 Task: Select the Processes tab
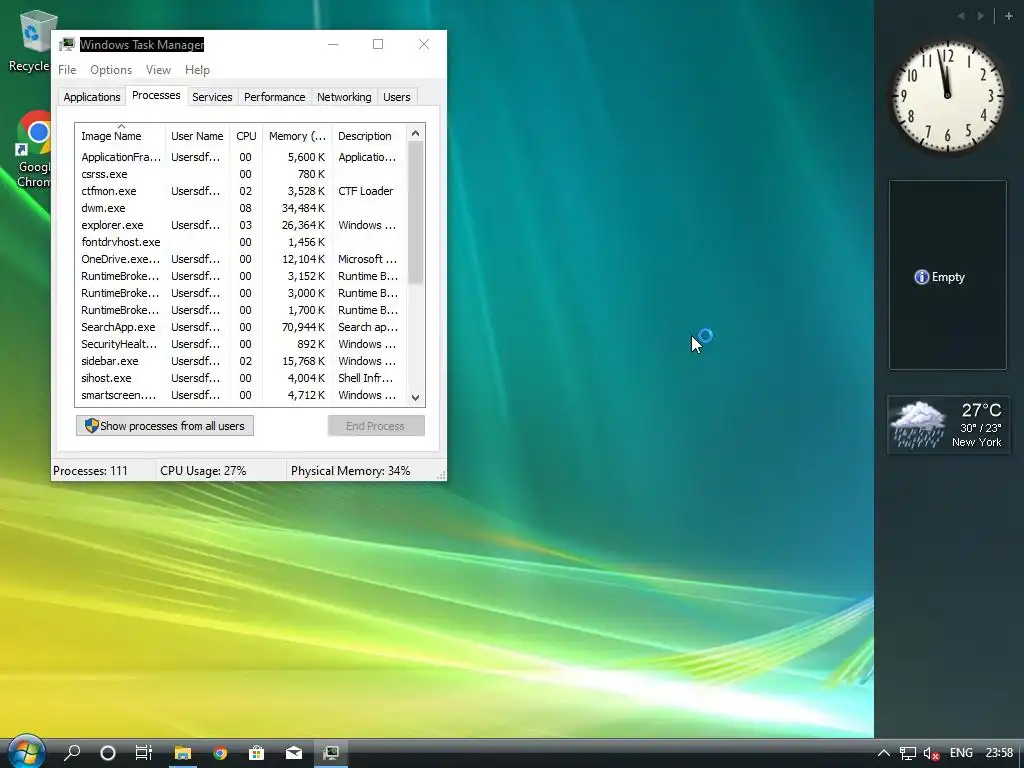click(x=156, y=95)
